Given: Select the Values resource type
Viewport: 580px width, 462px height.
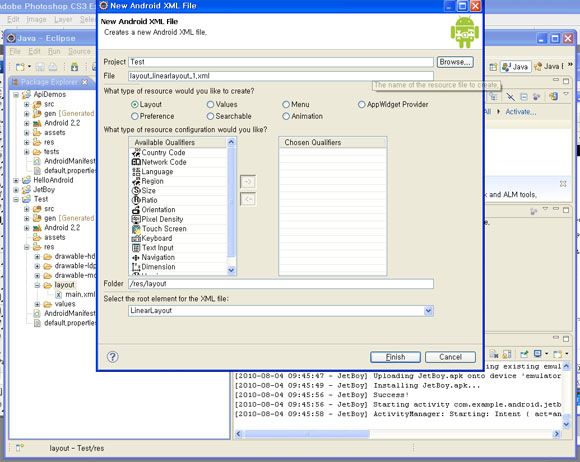Looking at the screenshot, I should (x=210, y=105).
